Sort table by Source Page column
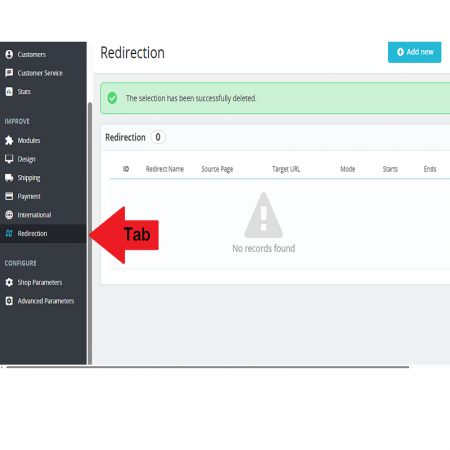The width and height of the screenshot is (450, 450). point(217,169)
